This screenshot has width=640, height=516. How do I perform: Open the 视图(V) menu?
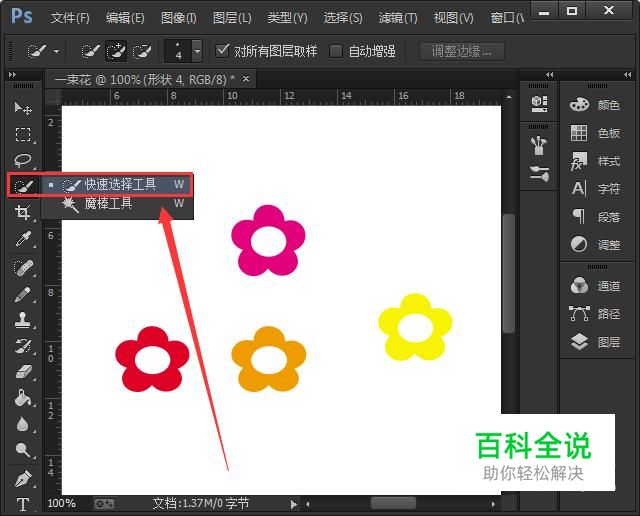pos(453,18)
